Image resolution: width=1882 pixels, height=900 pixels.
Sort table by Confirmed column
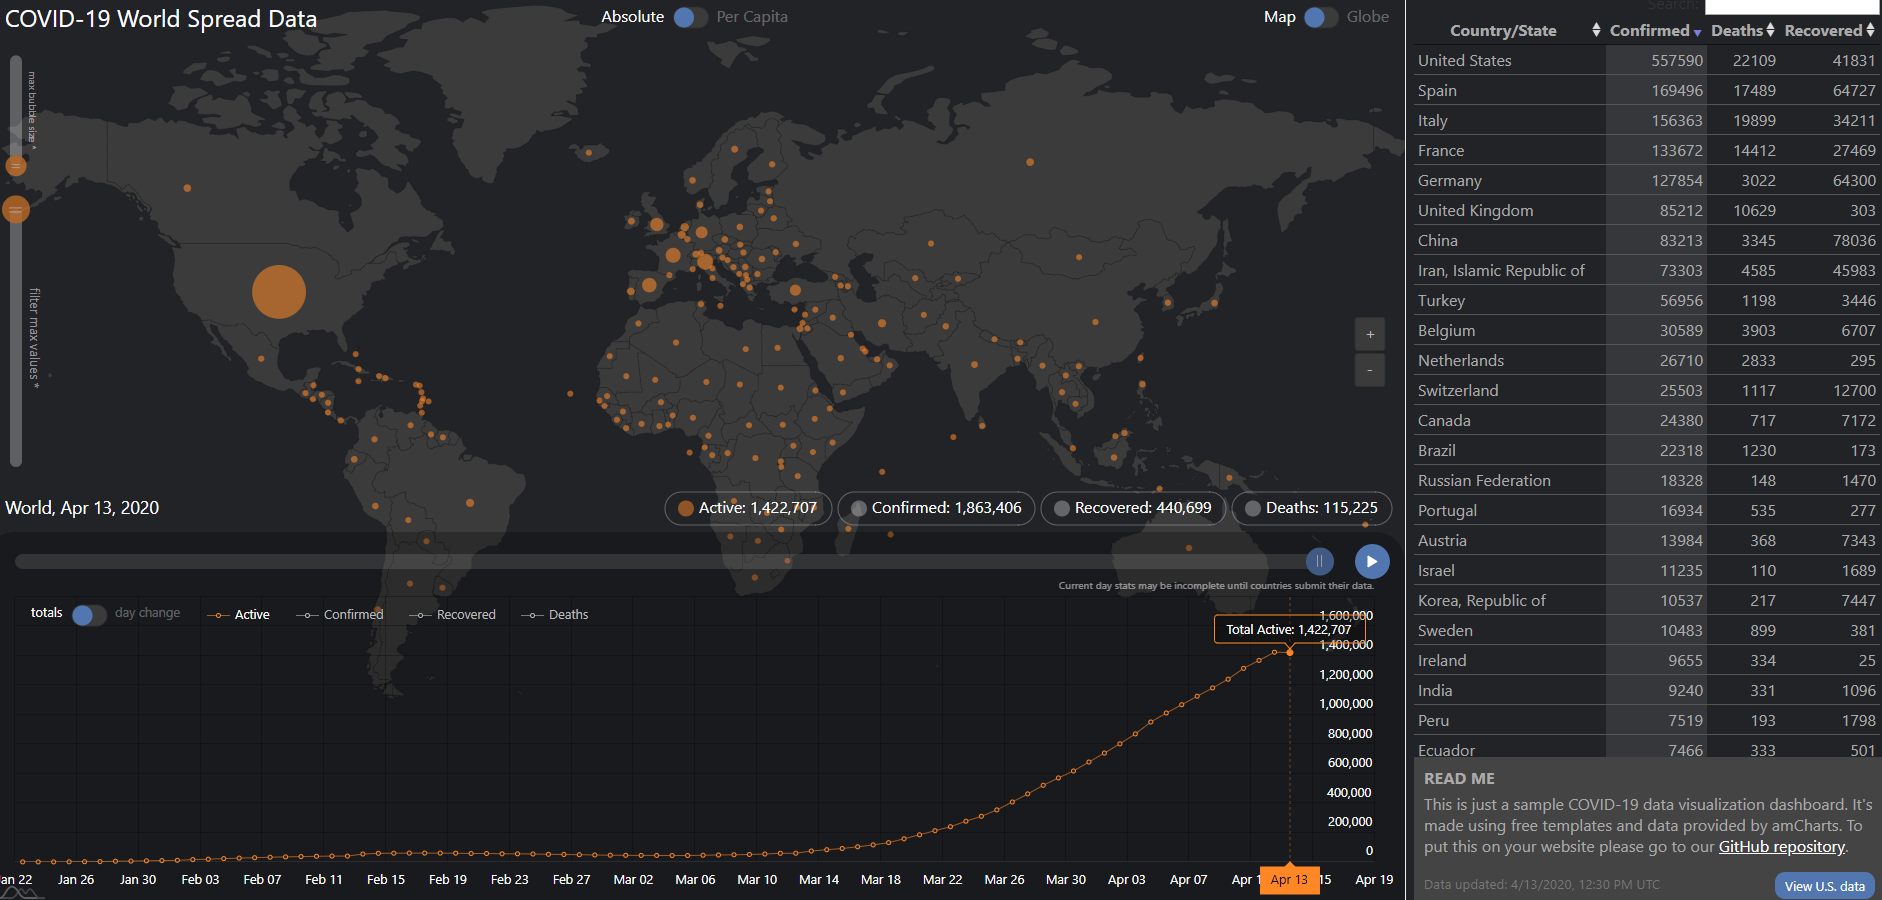point(1655,31)
